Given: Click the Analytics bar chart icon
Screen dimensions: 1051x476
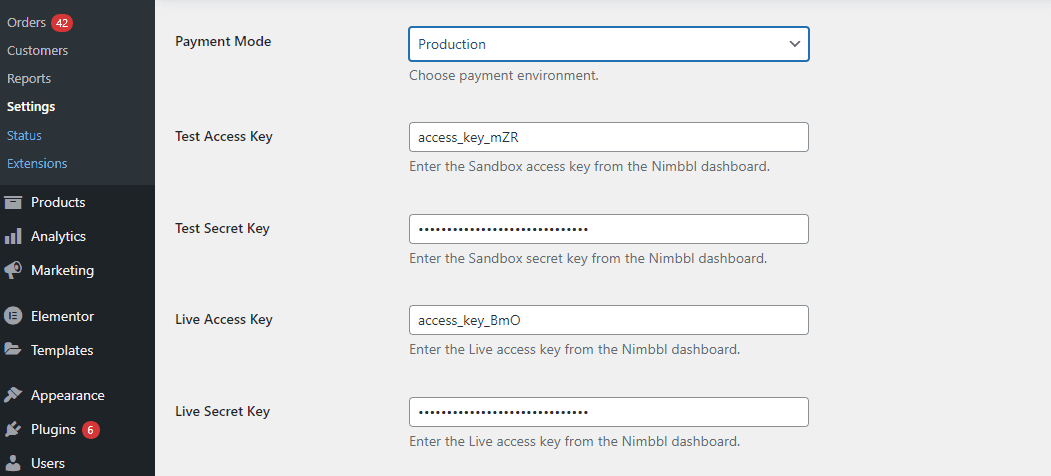Looking at the screenshot, I should point(13,237).
